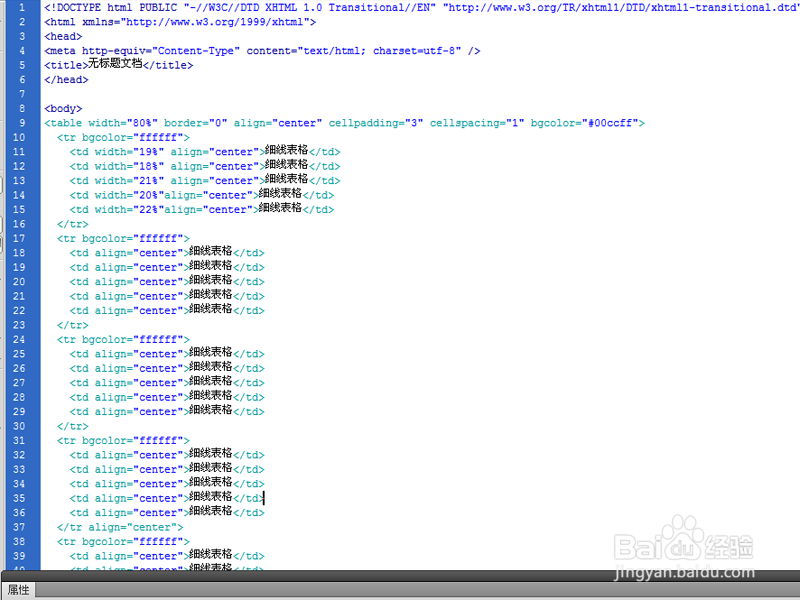Click the td code on line 39

tap(167, 555)
